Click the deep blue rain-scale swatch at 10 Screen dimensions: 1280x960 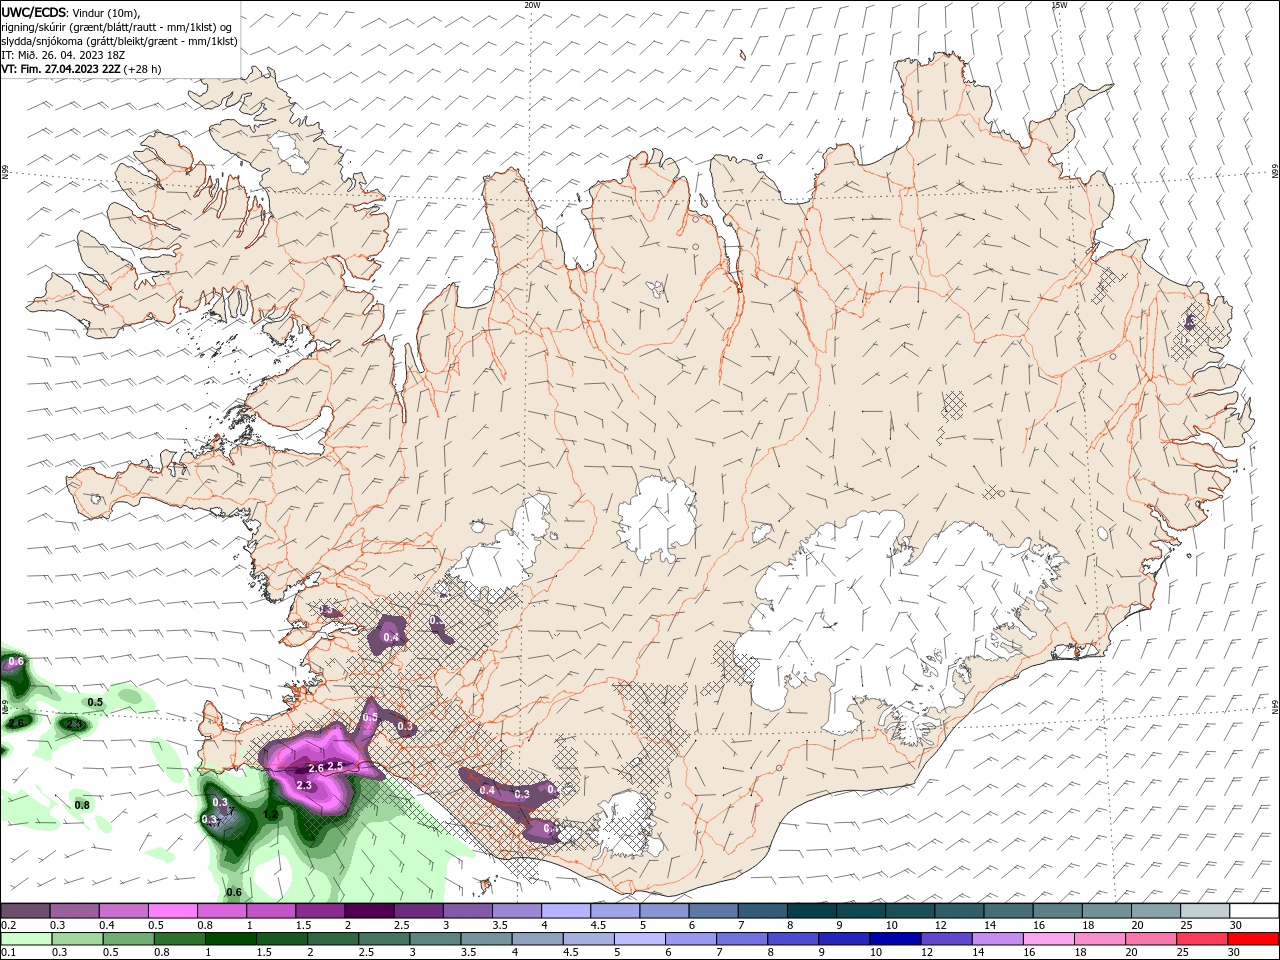[894, 939]
